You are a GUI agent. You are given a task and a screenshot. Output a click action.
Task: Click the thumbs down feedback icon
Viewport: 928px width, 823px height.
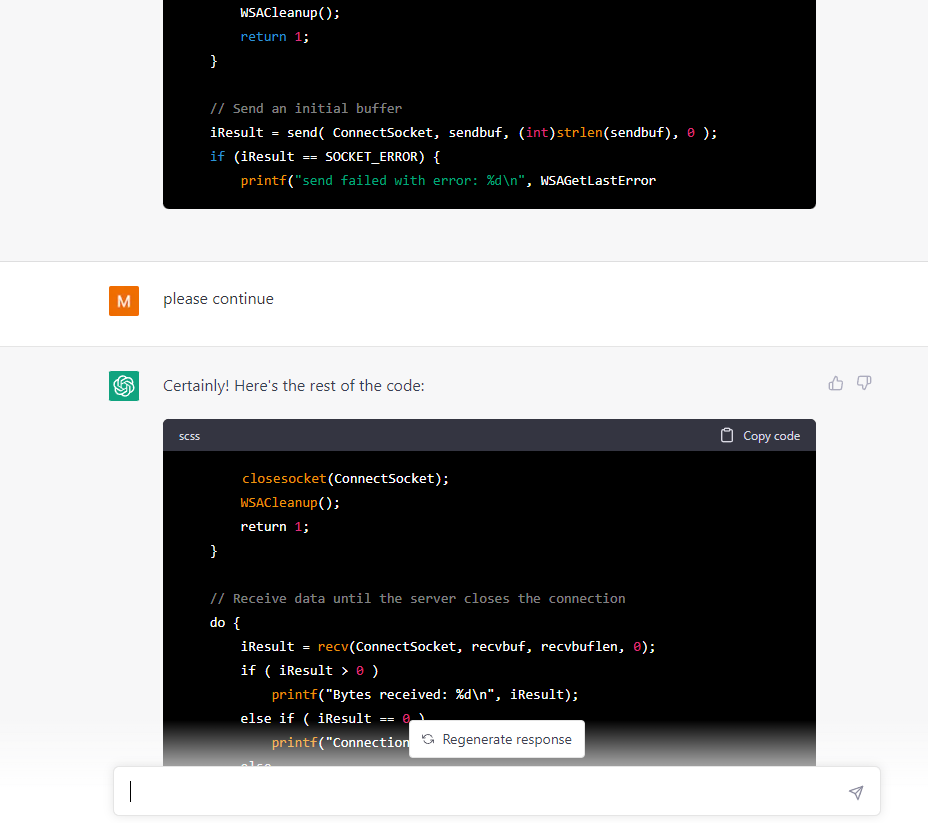coord(864,383)
